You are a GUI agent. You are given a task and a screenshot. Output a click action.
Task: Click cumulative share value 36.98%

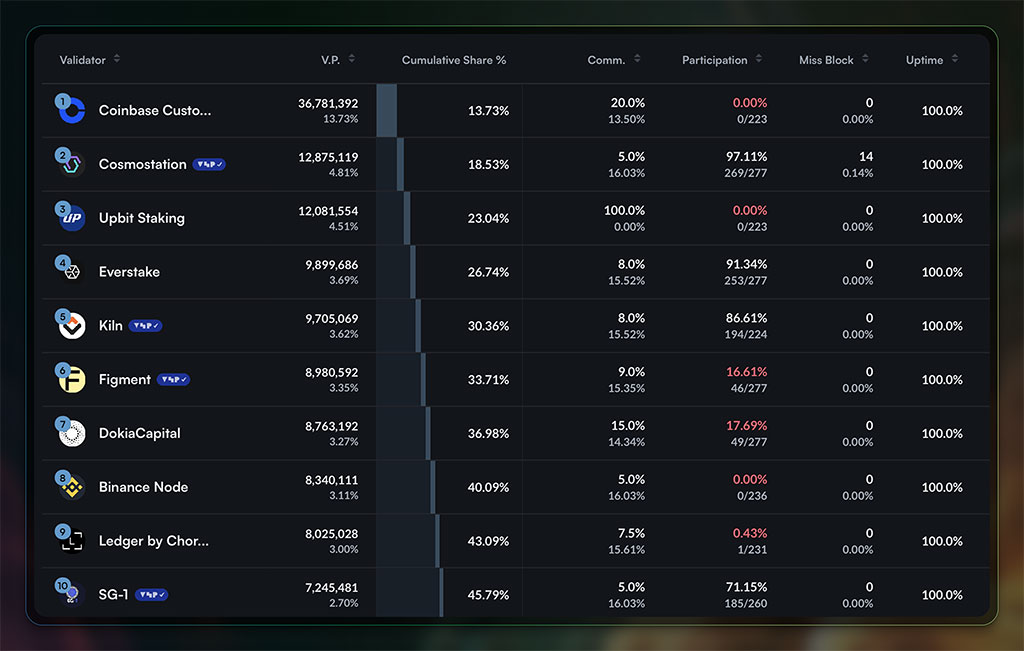488,434
